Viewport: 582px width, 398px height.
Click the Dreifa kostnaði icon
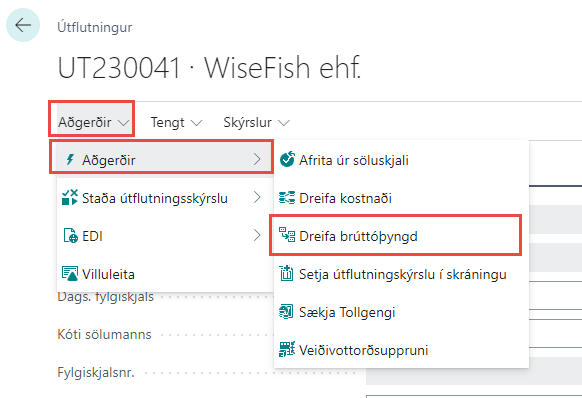(287, 198)
